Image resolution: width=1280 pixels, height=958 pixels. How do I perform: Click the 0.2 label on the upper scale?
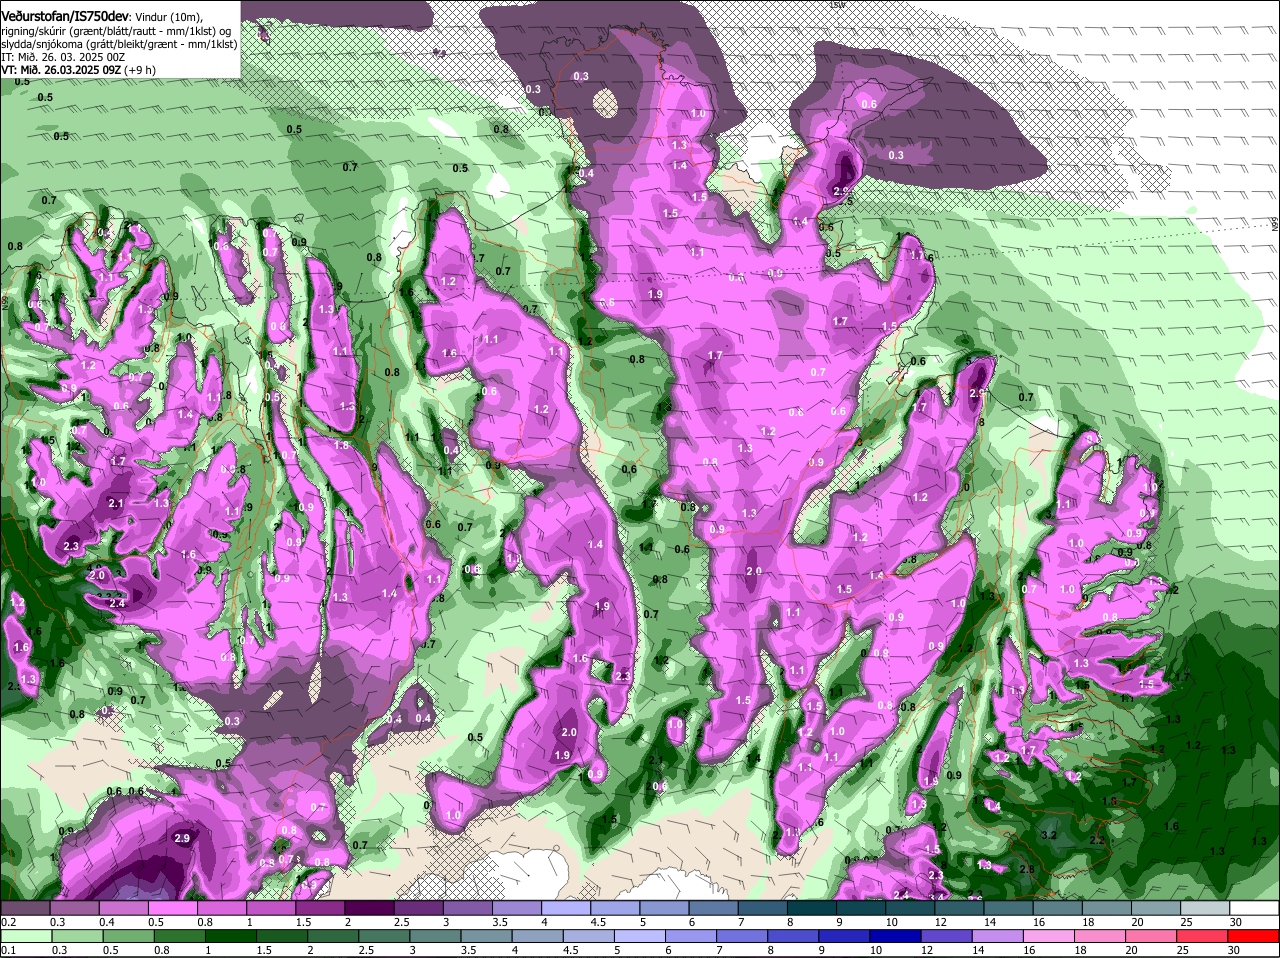tap(8, 922)
